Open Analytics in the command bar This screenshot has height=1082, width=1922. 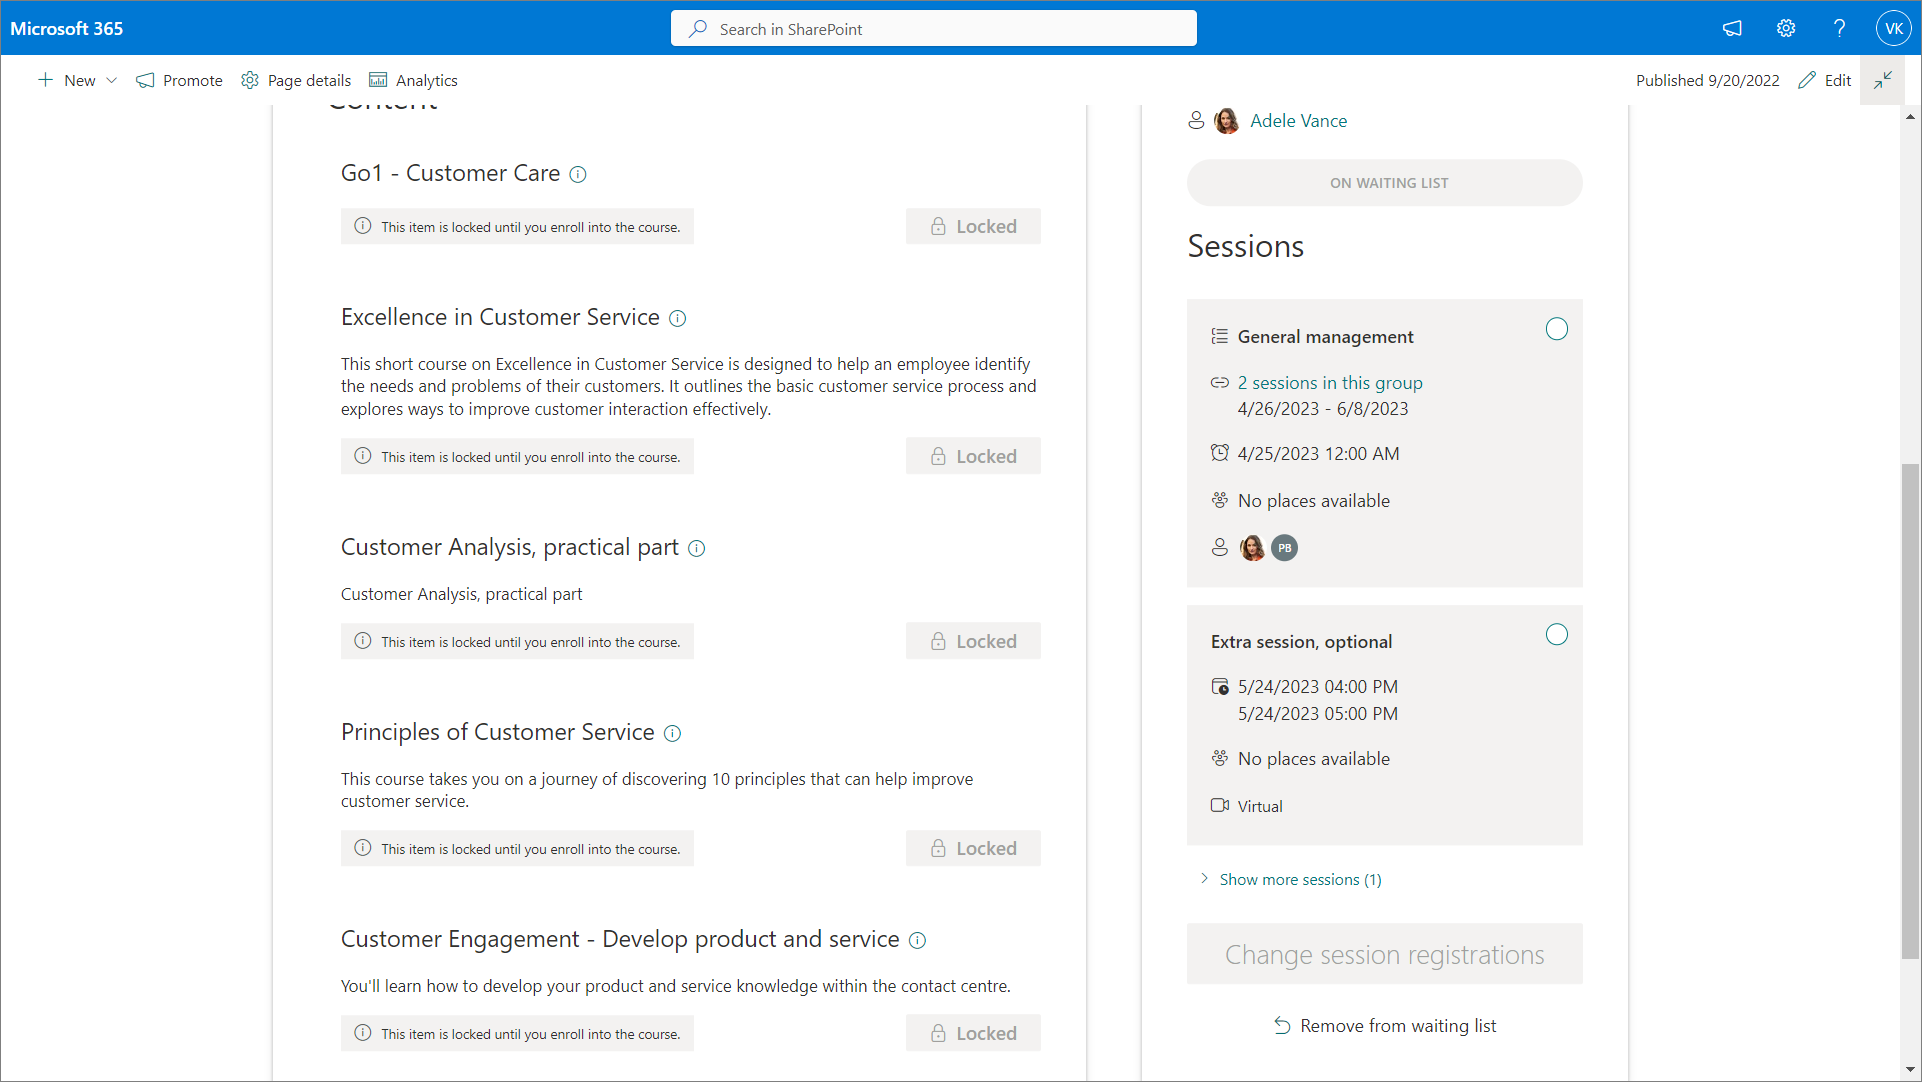pyautogui.click(x=413, y=81)
